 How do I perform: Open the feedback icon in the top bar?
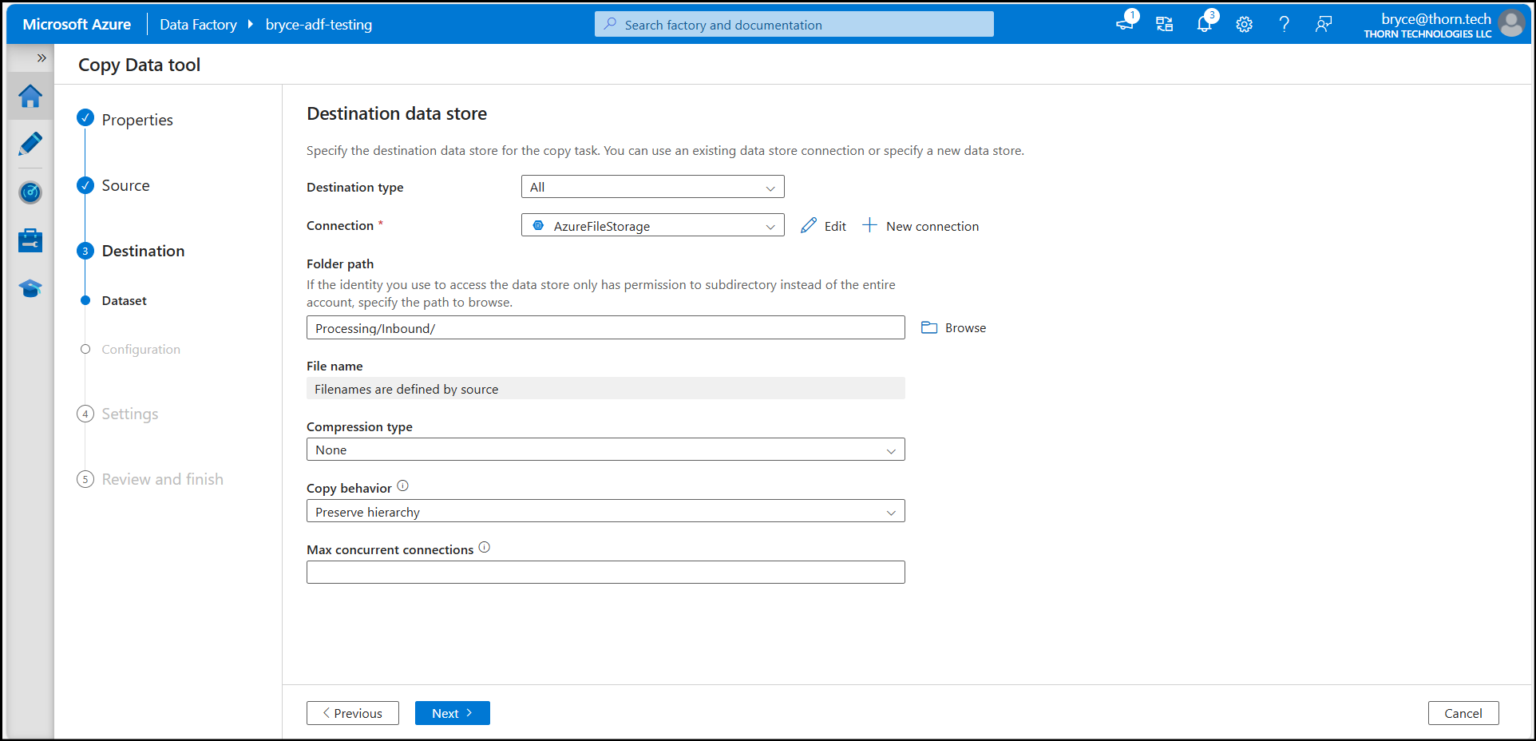1324,23
